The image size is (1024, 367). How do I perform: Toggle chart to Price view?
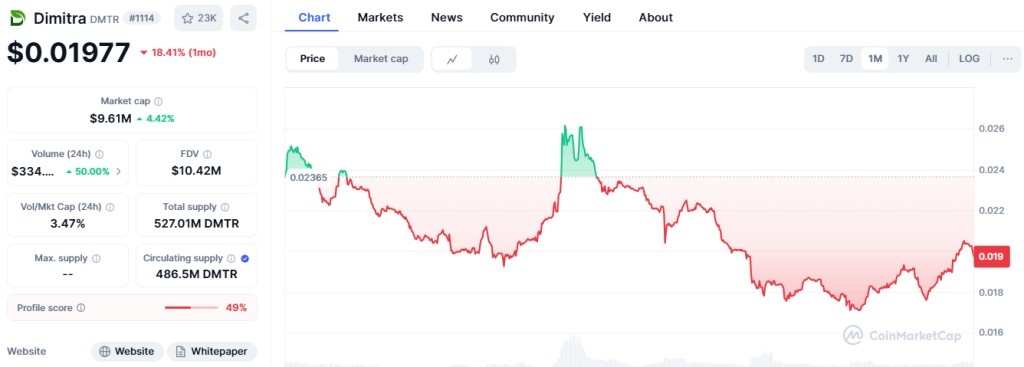coord(312,59)
